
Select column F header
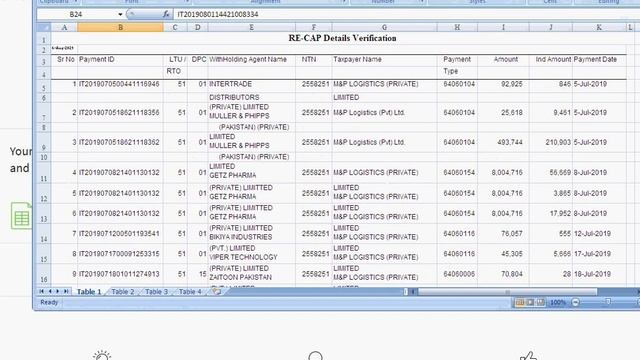313,27
